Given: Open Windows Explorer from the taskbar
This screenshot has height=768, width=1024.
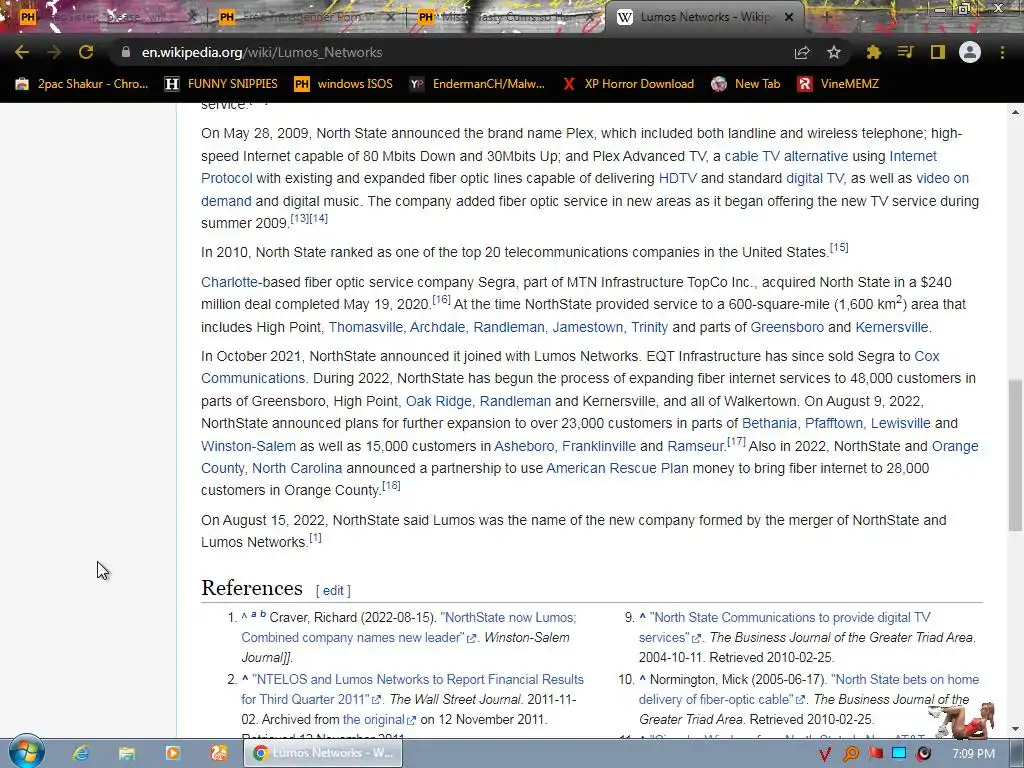Looking at the screenshot, I should pyautogui.click(x=127, y=753).
